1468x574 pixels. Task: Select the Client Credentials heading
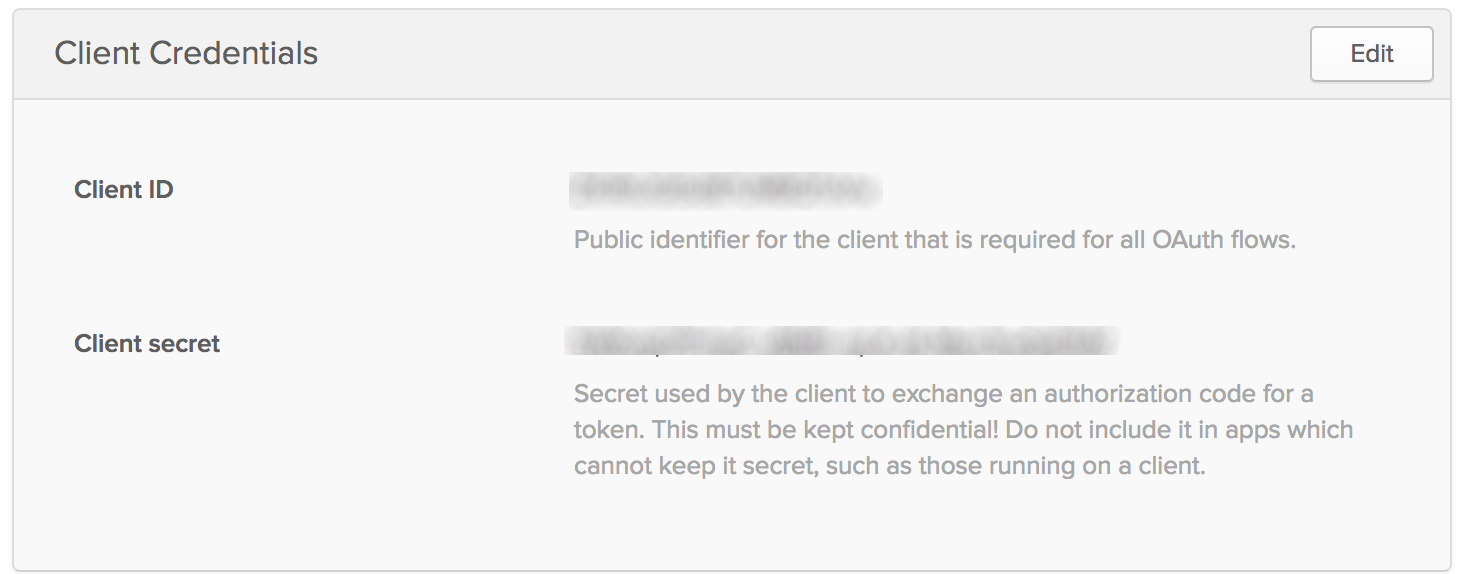[x=186, y=53]
